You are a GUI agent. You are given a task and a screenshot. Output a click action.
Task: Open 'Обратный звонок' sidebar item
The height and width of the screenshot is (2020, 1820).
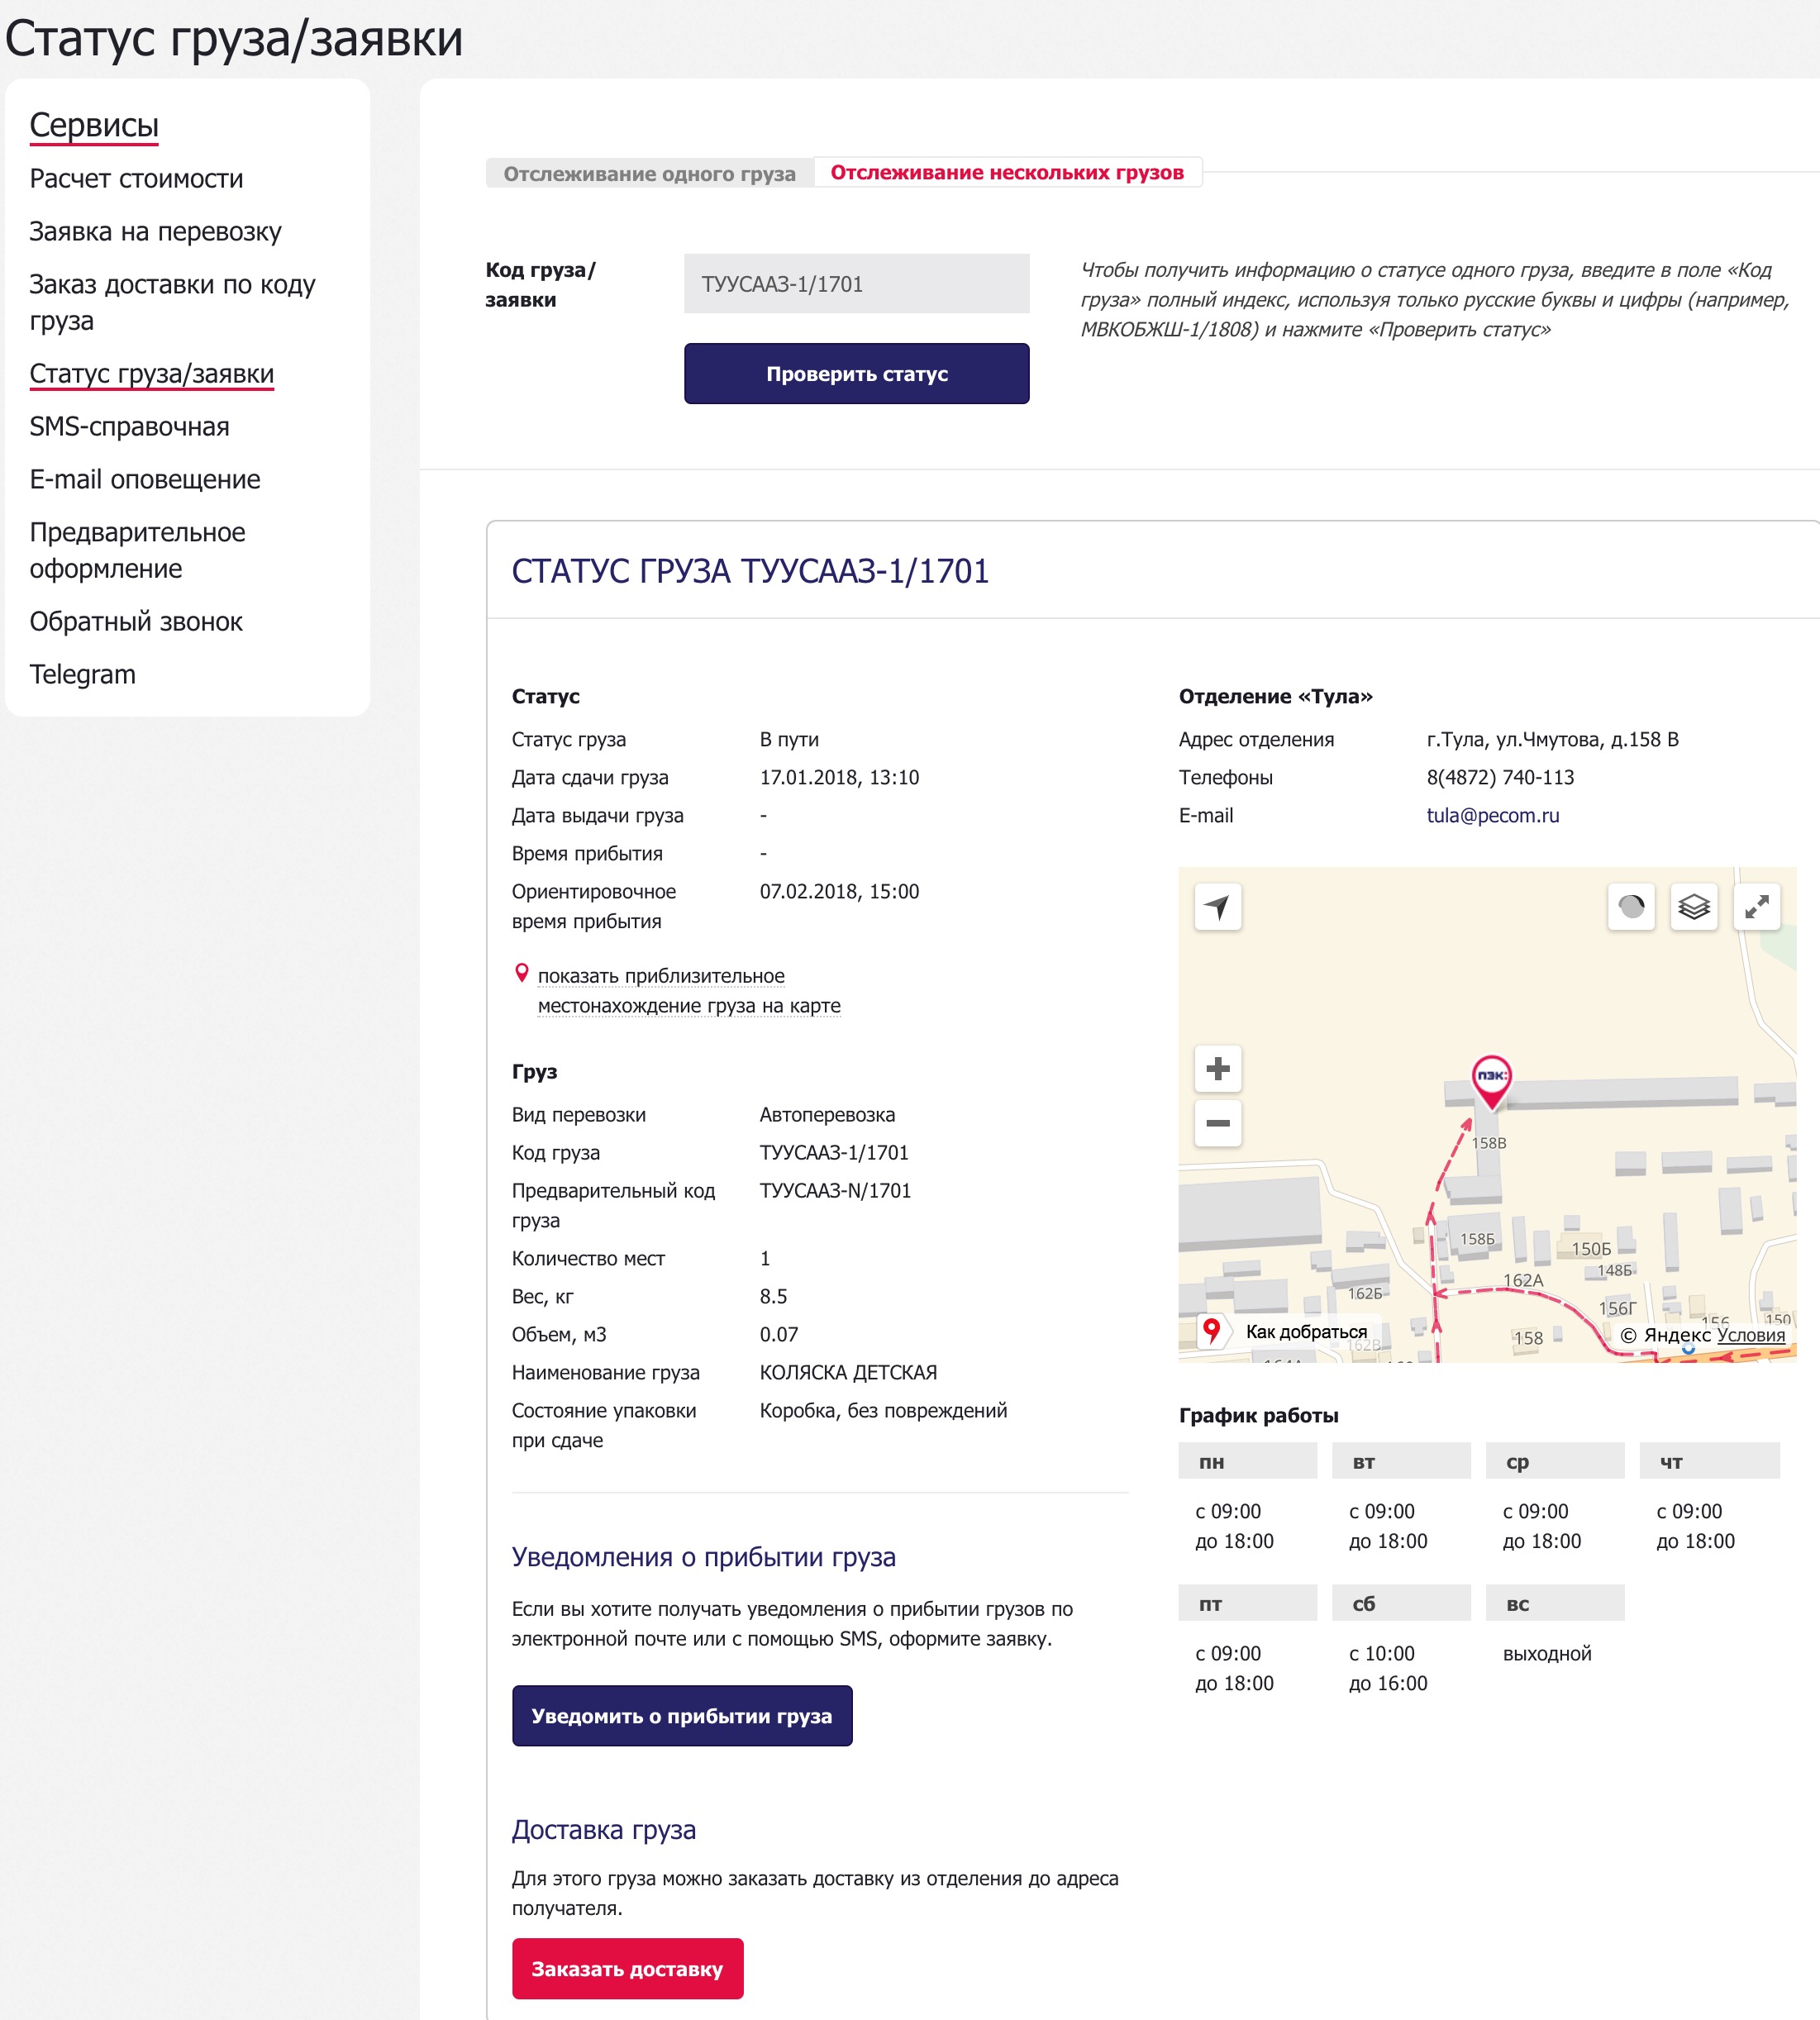point(136,622)
